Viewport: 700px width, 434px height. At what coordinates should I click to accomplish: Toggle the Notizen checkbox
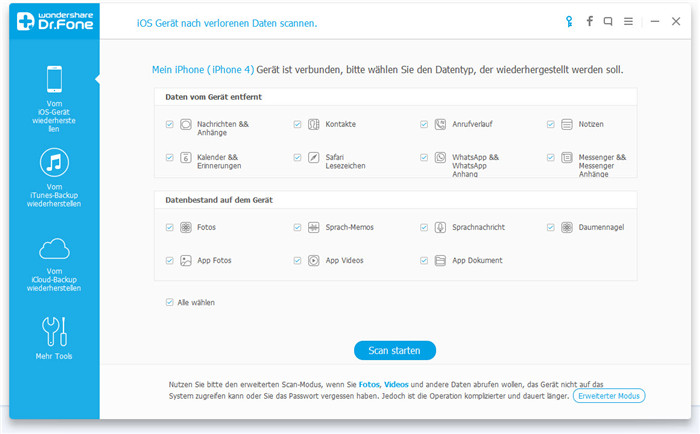tap(550, 124)
